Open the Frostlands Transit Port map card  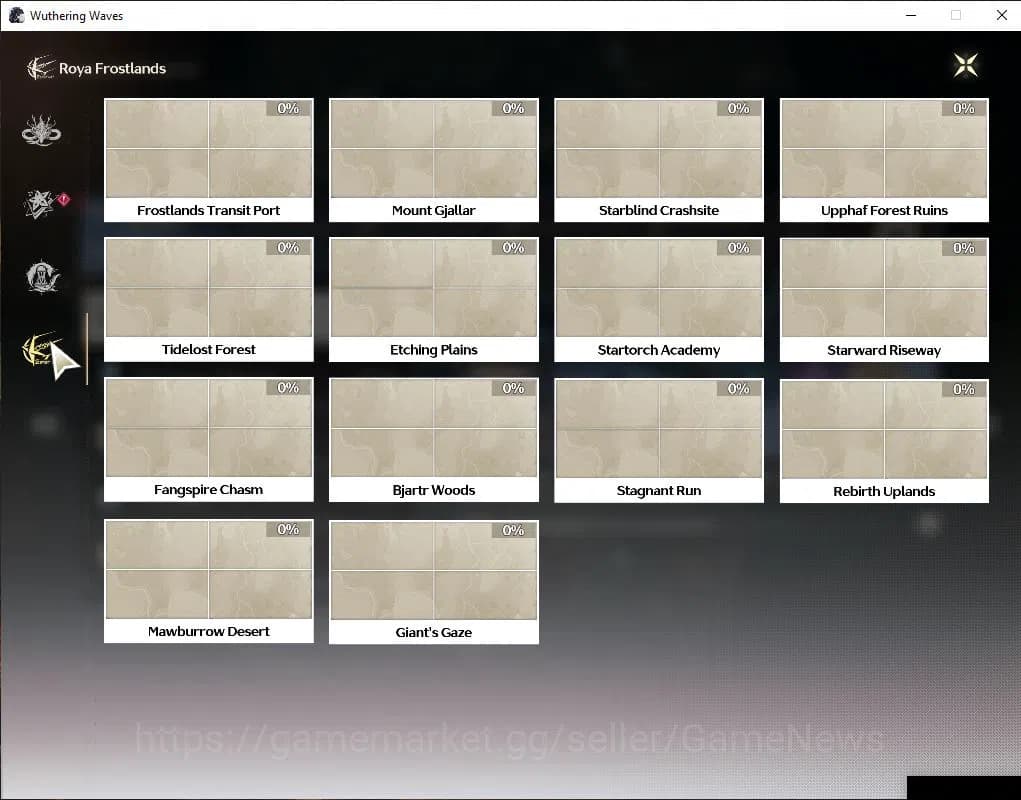(208, 159)
